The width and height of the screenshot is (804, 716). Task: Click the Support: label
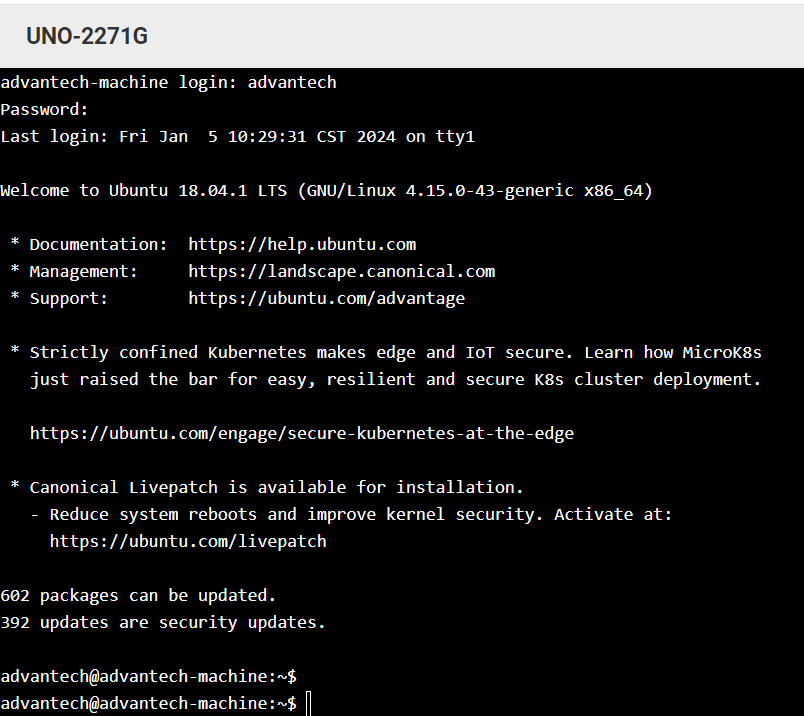[x=68, y=298]
